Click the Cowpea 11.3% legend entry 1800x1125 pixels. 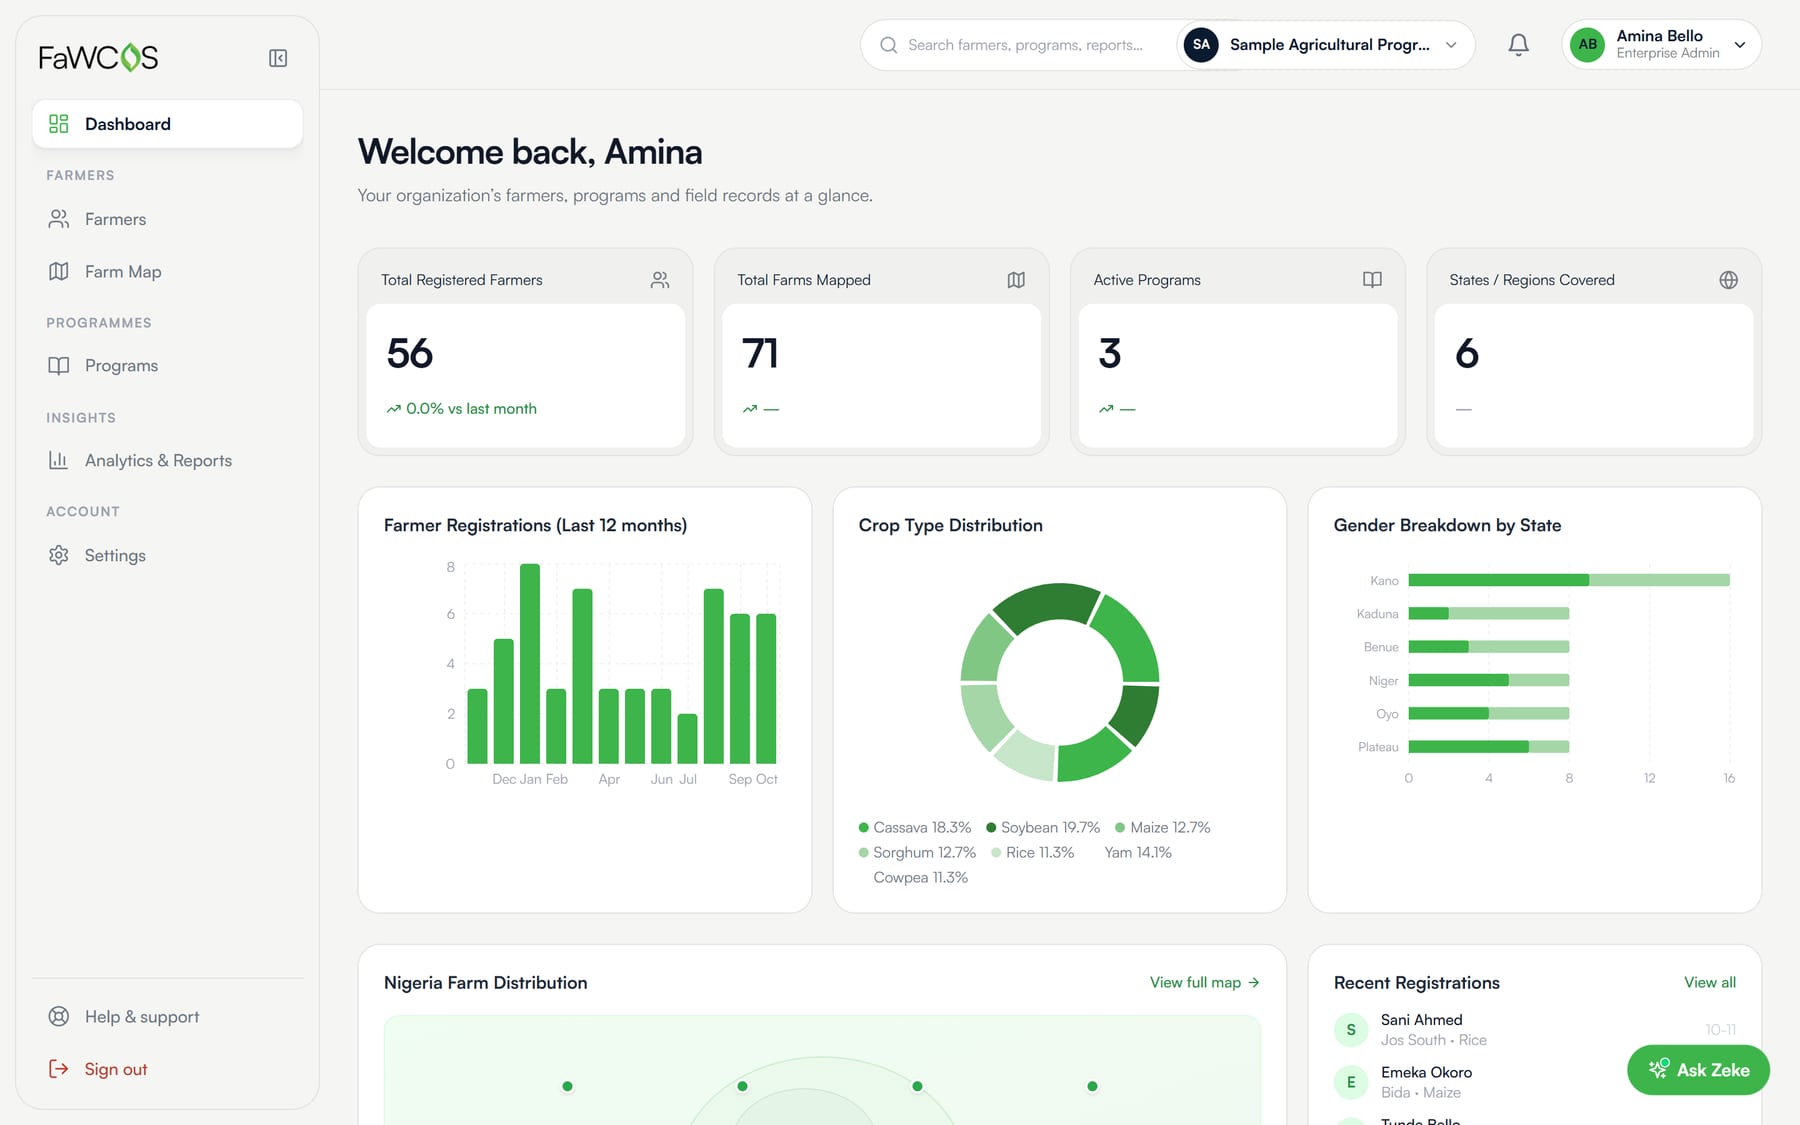[920, 878]
